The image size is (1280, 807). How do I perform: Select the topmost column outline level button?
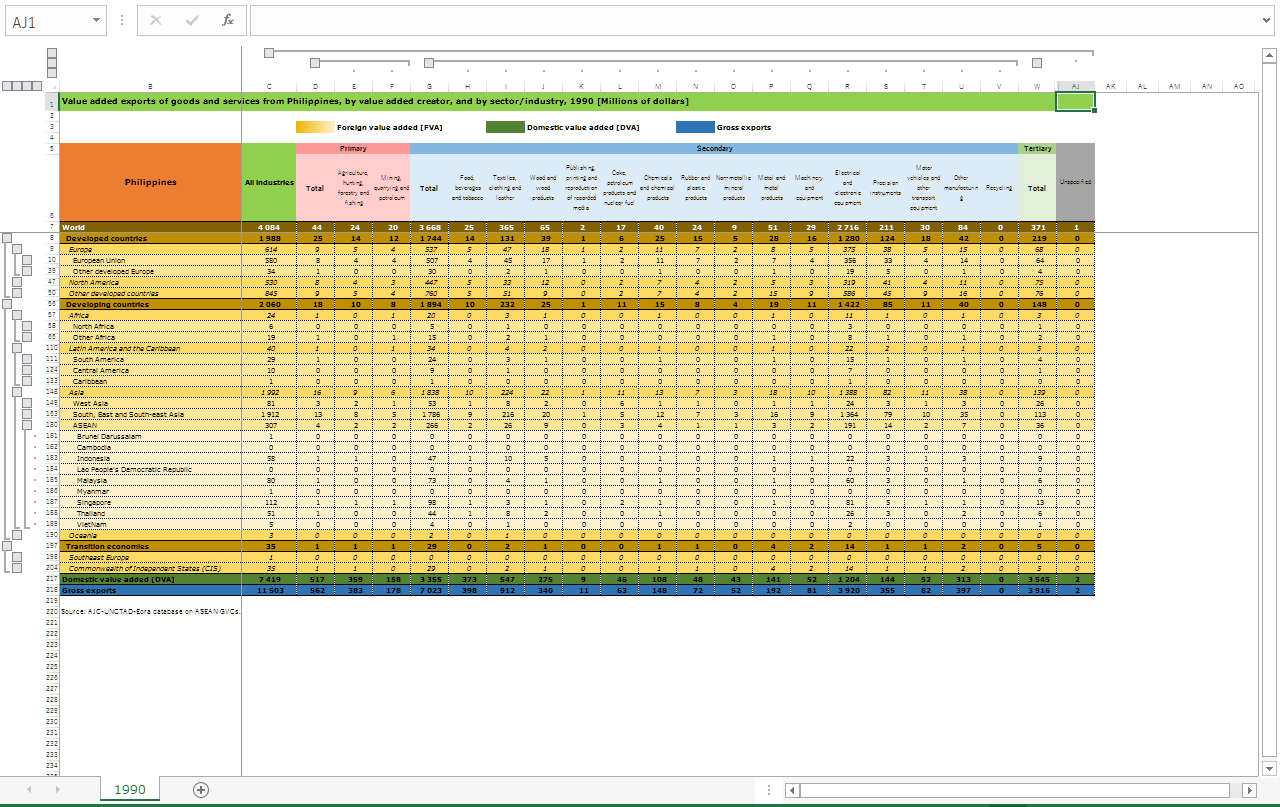tap(52, 52)
